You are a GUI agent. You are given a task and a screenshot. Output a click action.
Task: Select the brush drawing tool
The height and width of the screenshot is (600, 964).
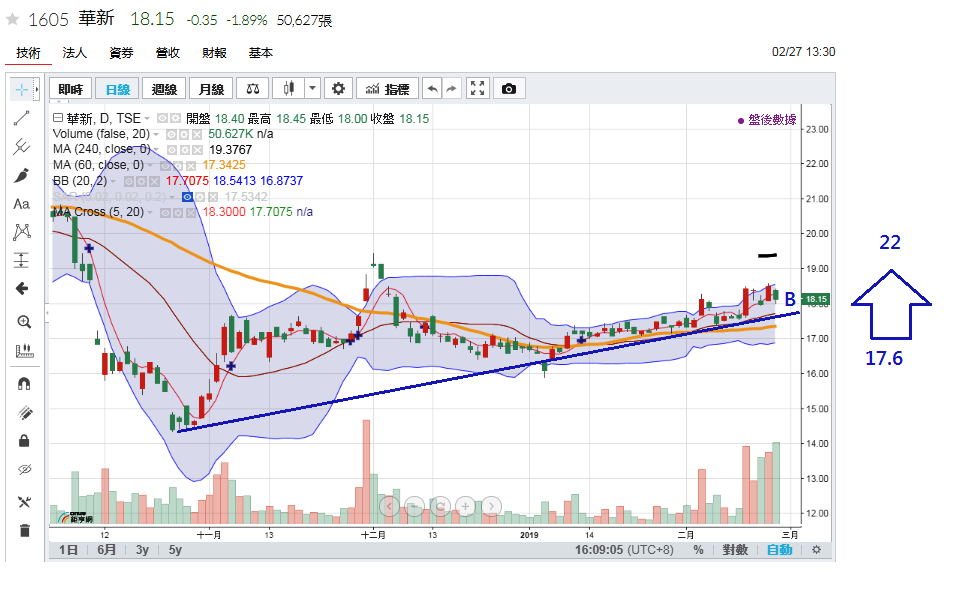point(22,175)
